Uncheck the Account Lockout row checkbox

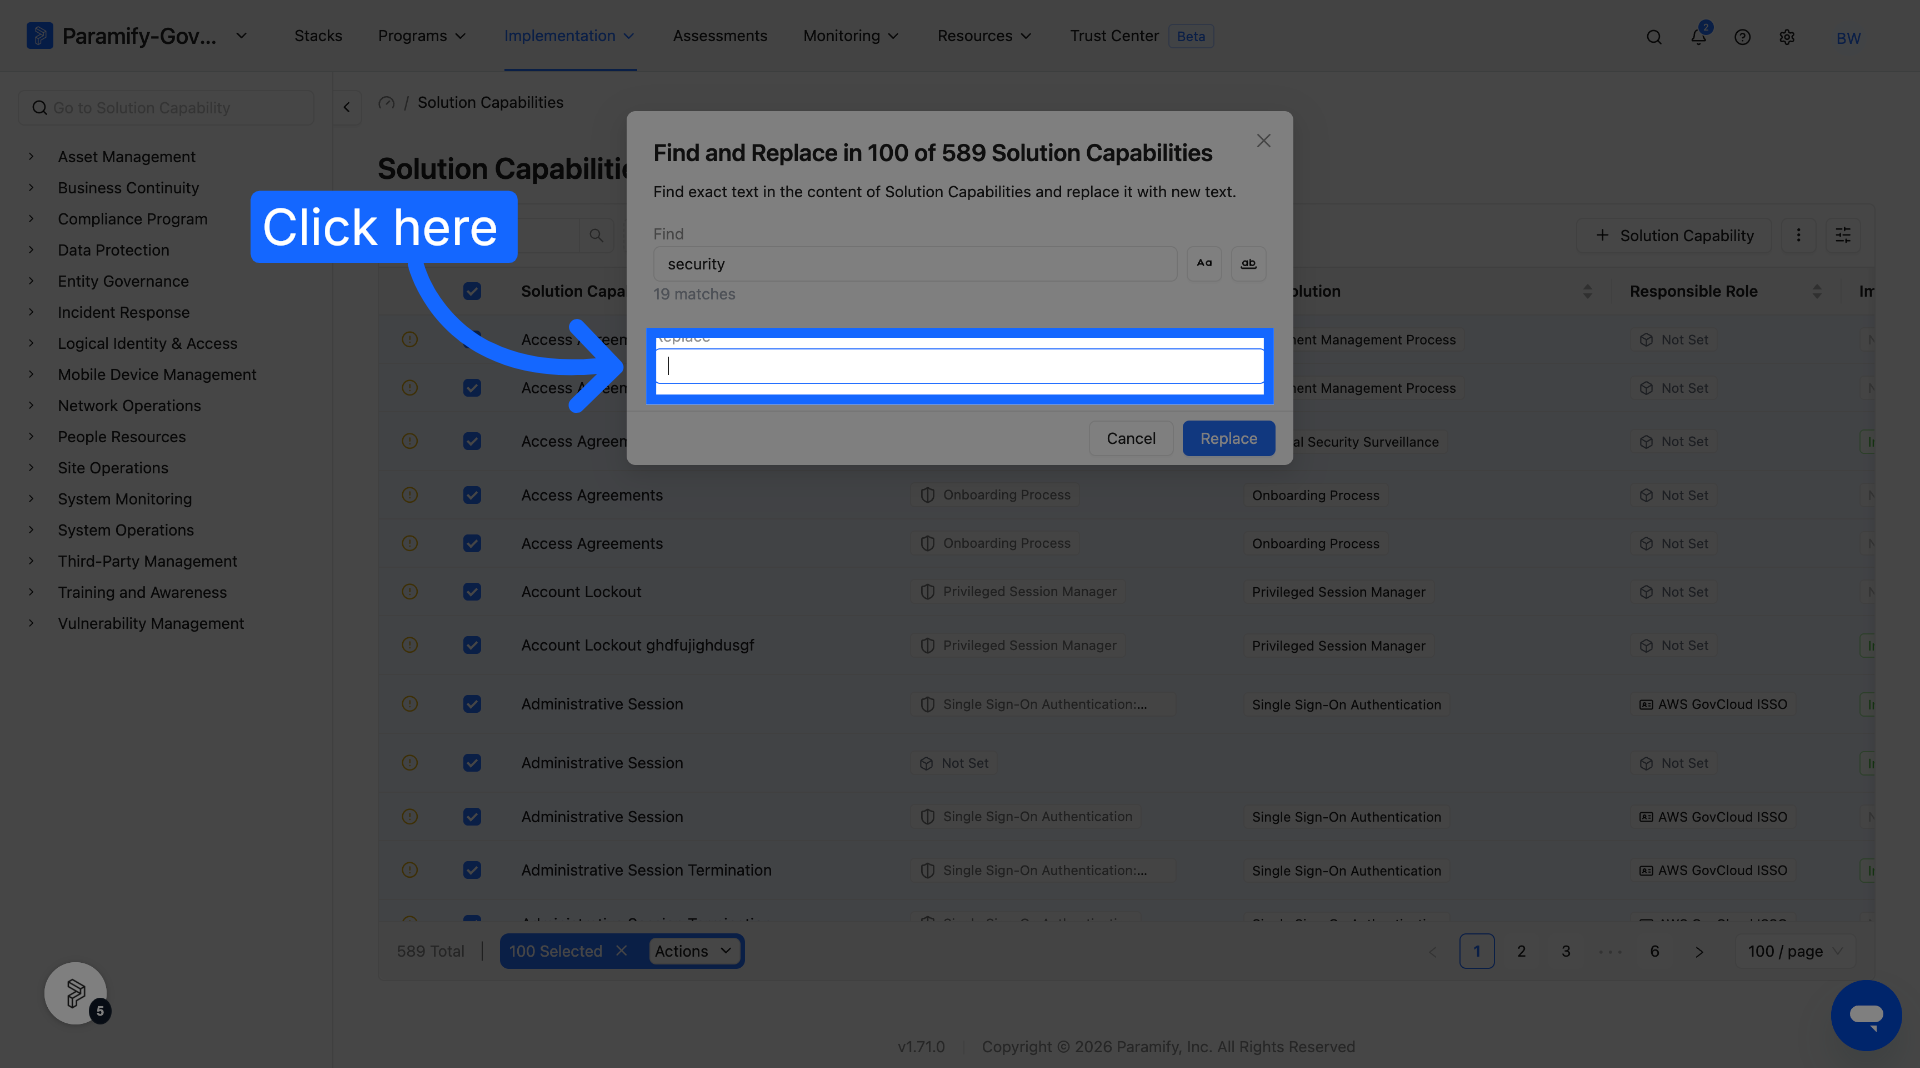click(x=472, y=592)
